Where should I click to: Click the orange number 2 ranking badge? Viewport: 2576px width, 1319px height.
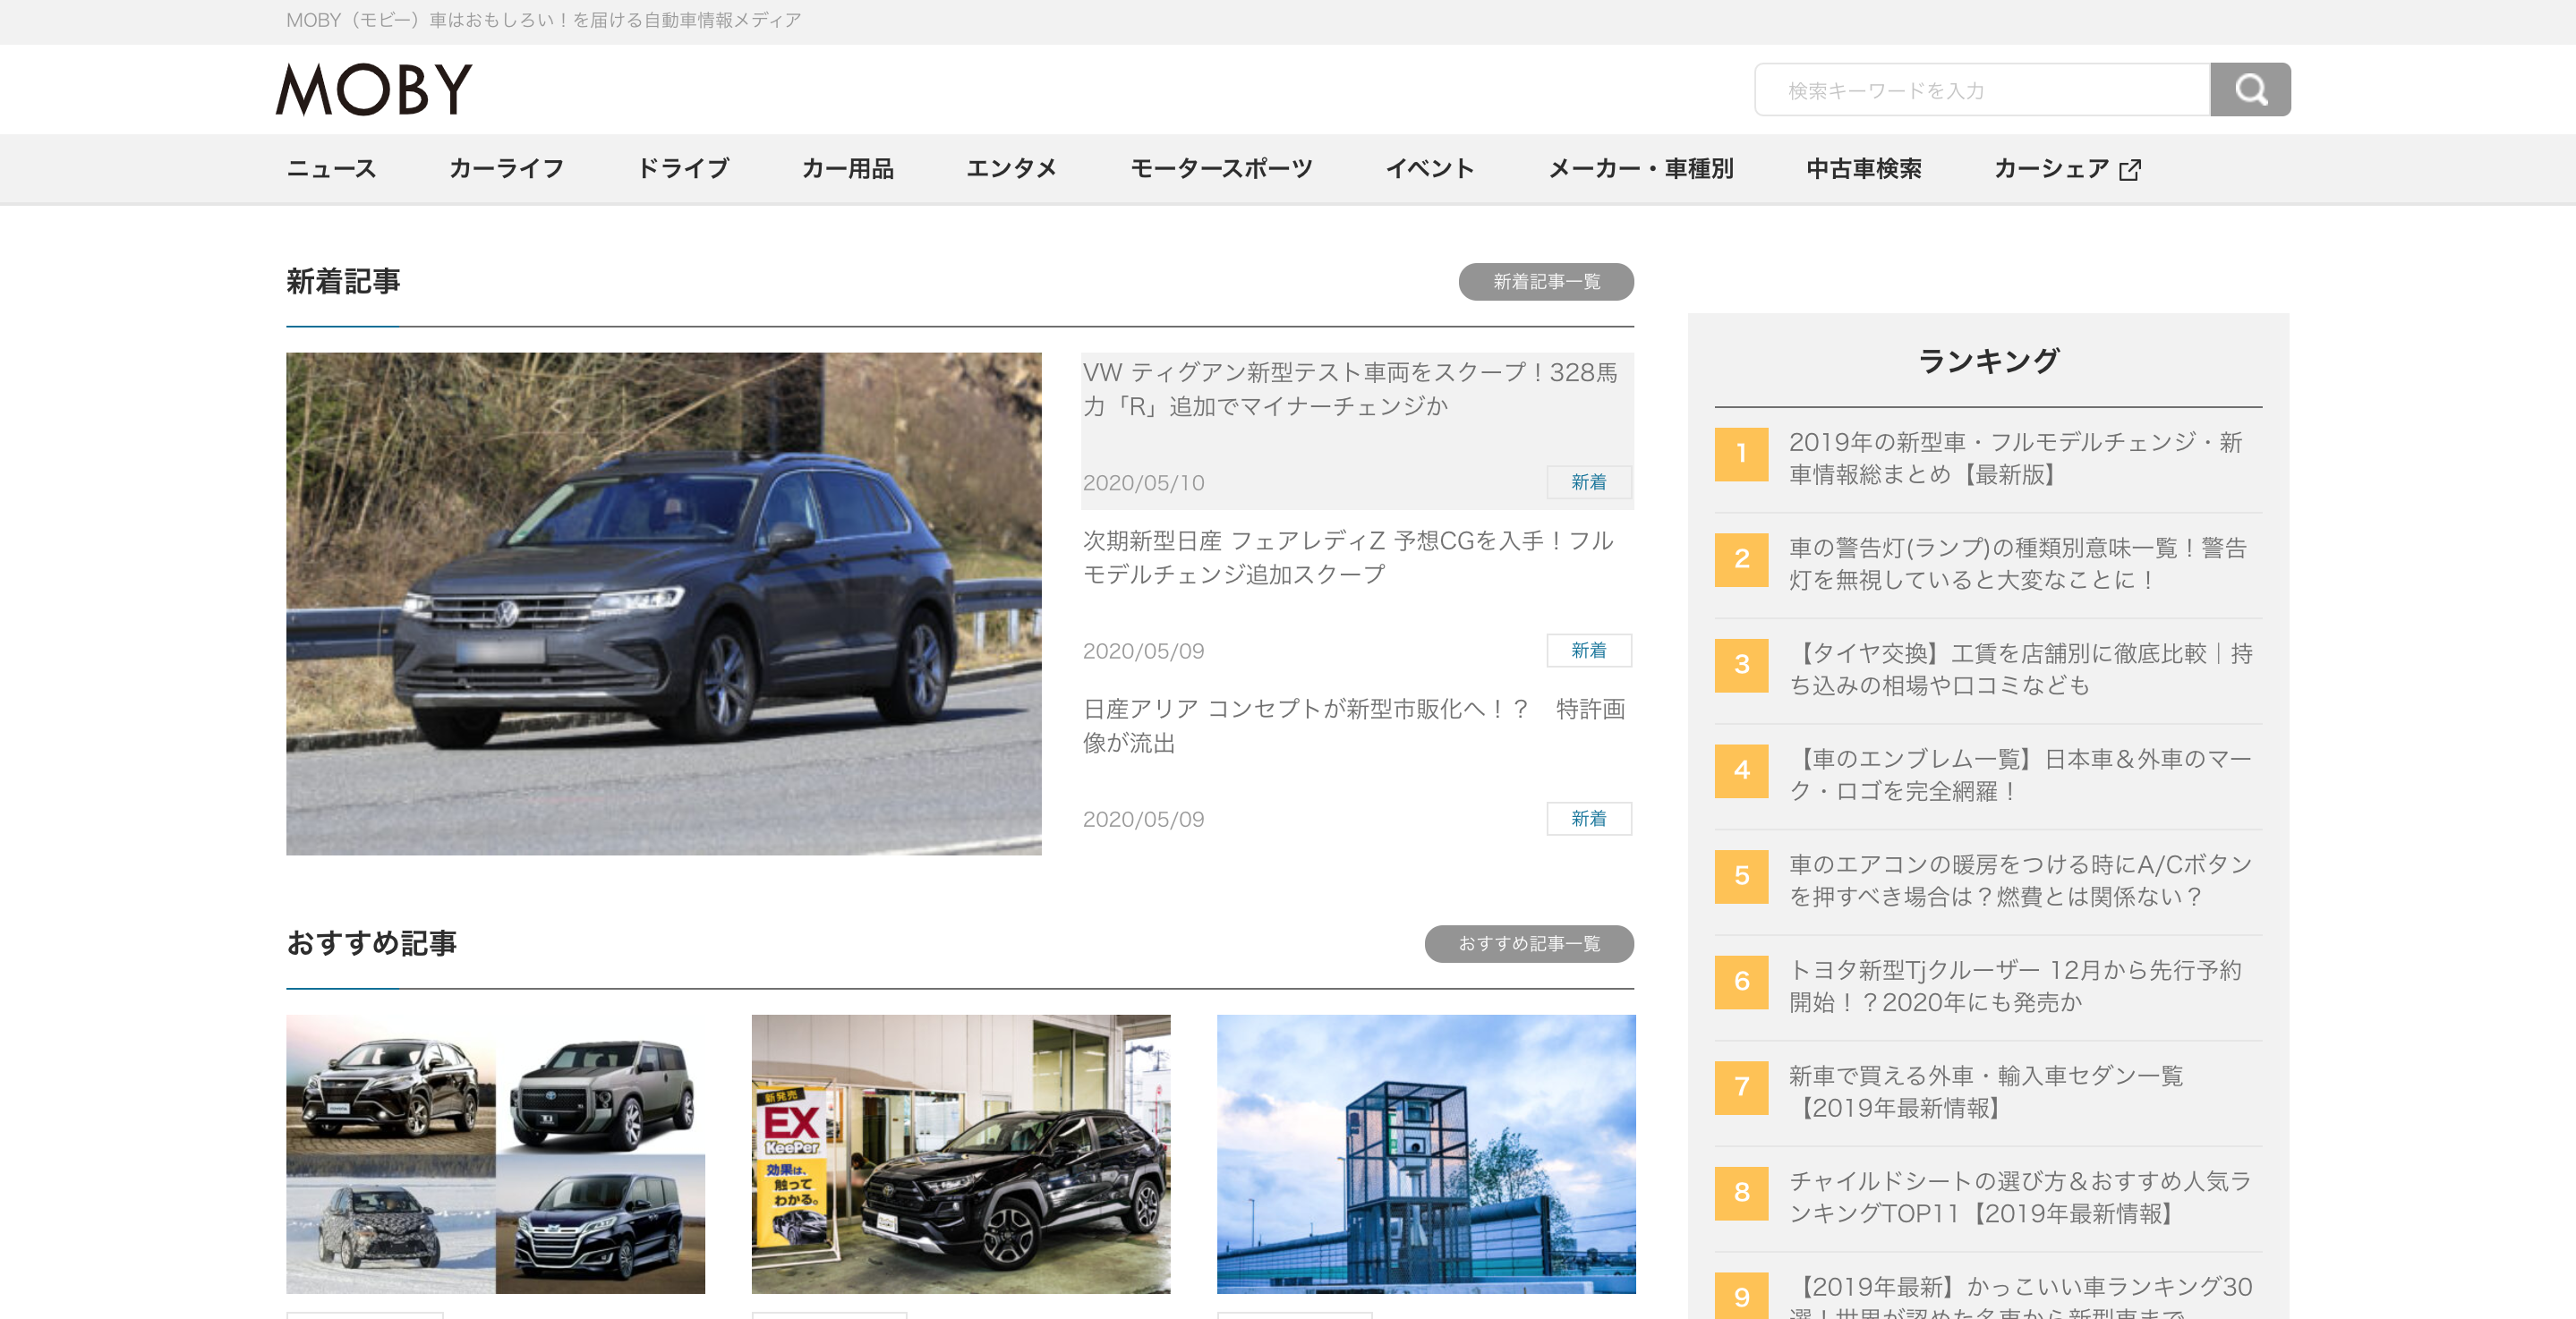(x=1741, y=560)
